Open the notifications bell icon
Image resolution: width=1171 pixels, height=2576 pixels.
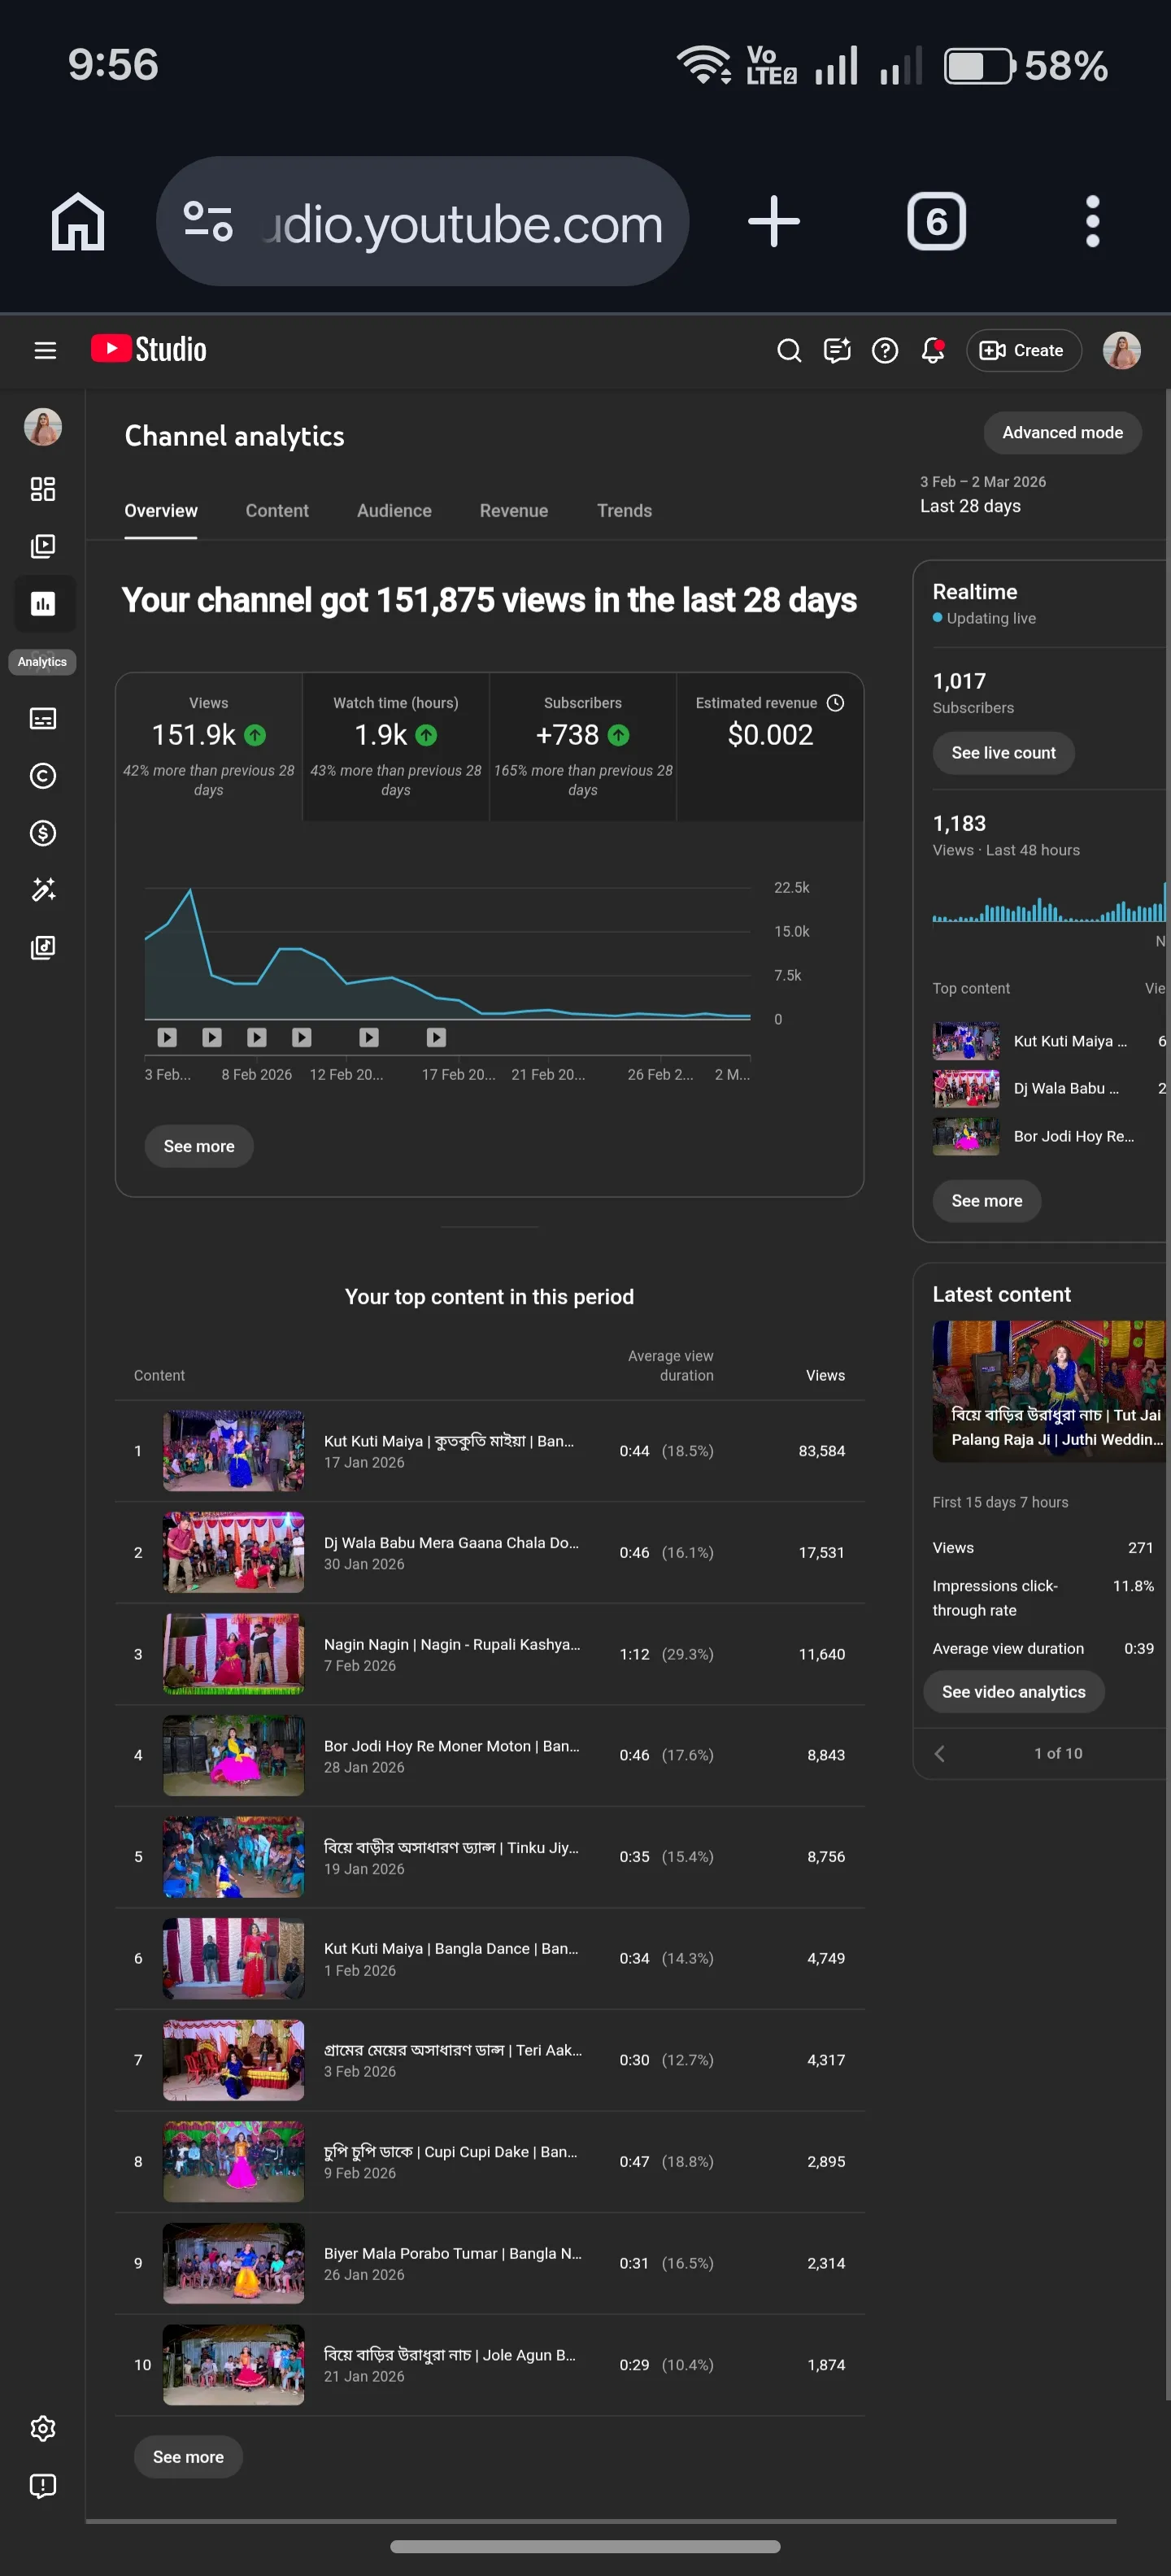(x=933, y=350)
